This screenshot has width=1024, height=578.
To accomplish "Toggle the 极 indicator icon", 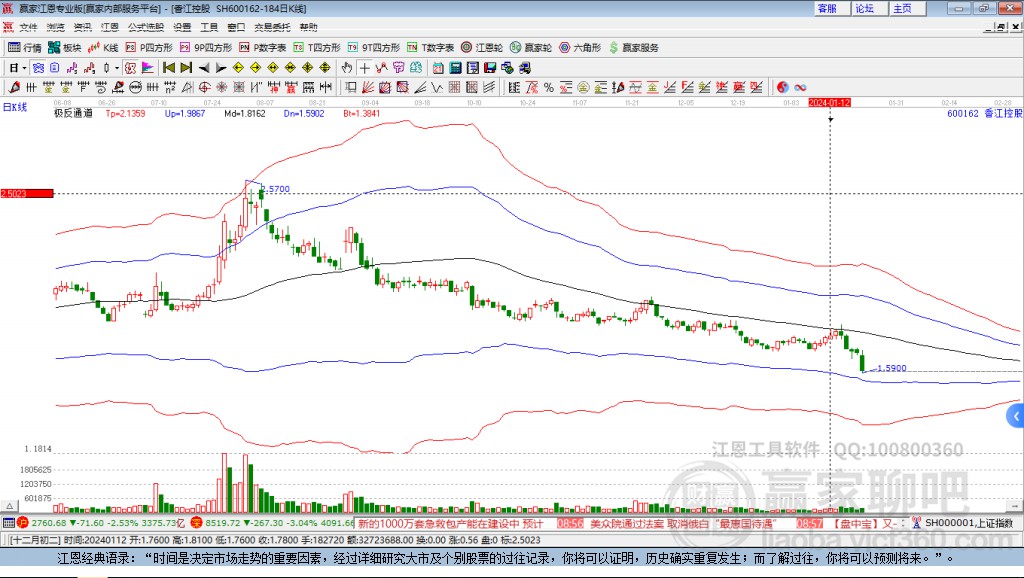I will point(130,68).
